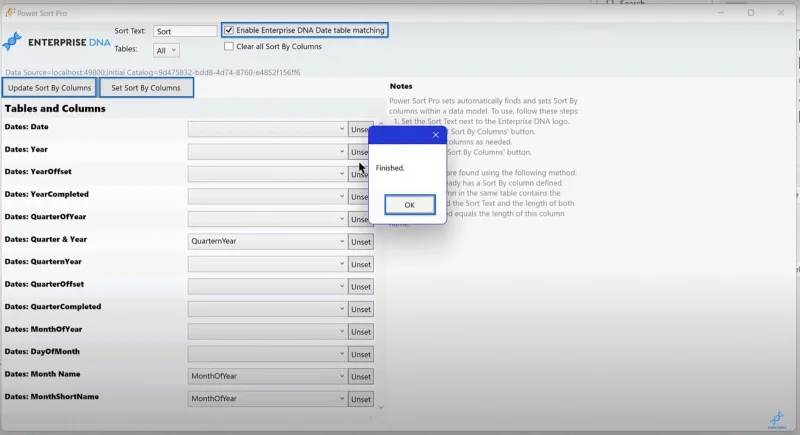Open dropdown for Dates: Year
This screenshot has width=800, height=435.
click(267, 151)
